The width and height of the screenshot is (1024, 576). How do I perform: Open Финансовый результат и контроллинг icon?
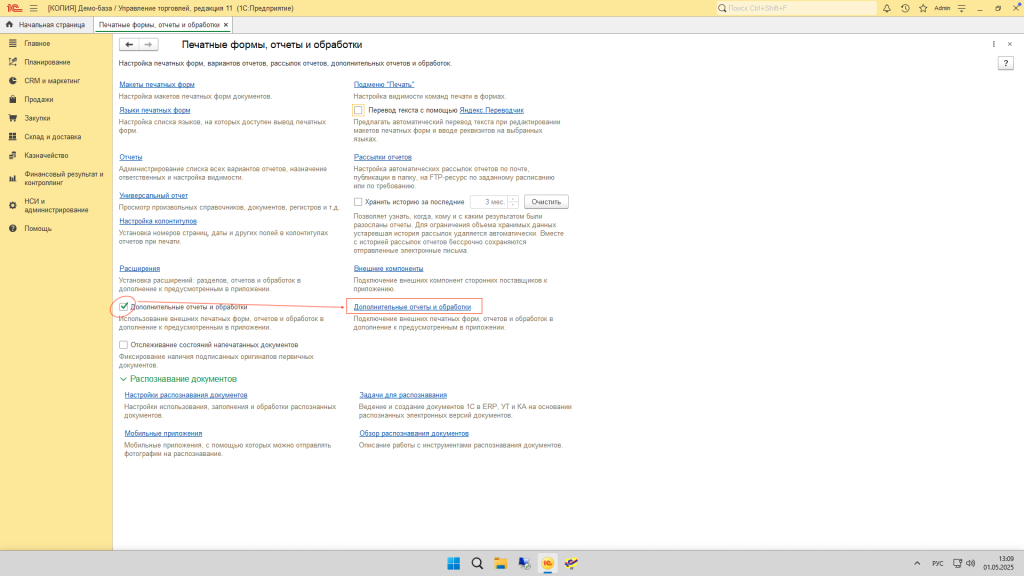(x=12, y=178)
